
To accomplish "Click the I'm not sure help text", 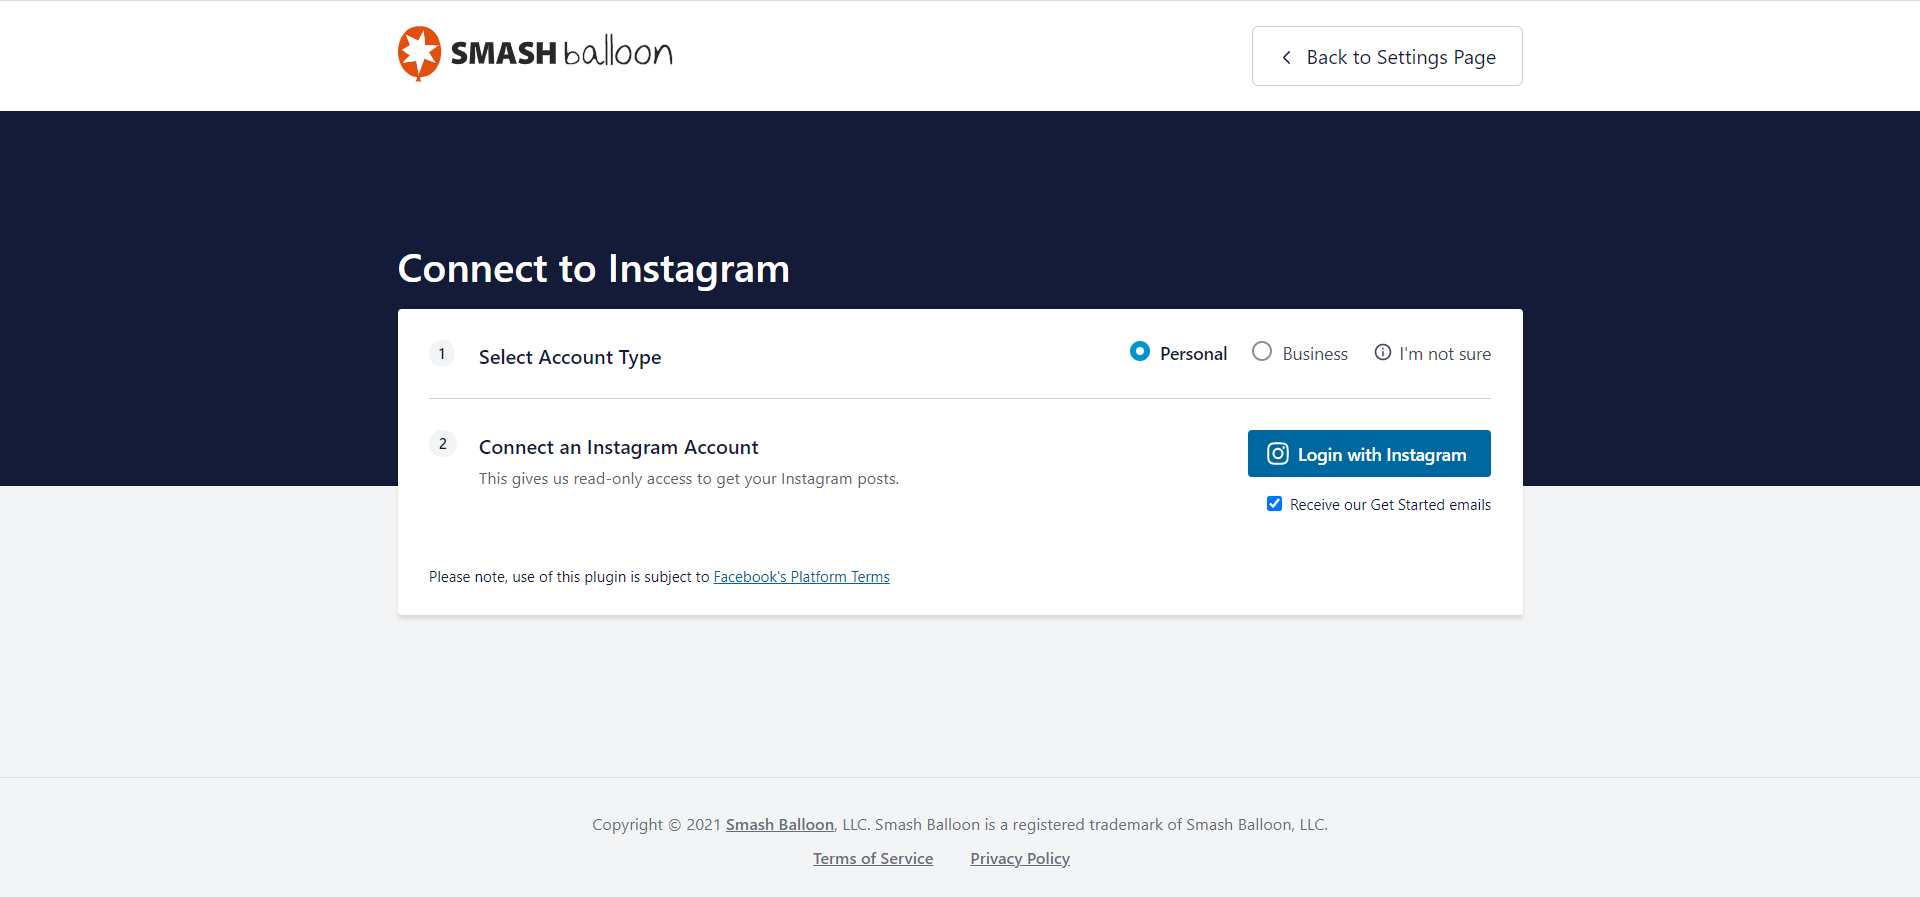I will click(x=1444, y=354).
